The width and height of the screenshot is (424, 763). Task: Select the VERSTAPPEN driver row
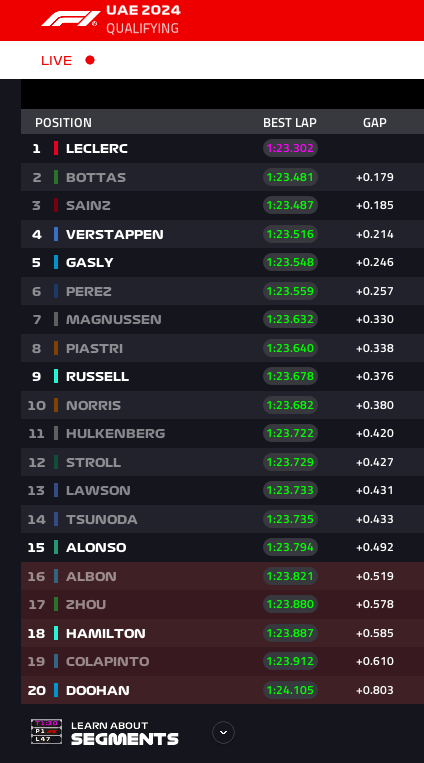222,234
